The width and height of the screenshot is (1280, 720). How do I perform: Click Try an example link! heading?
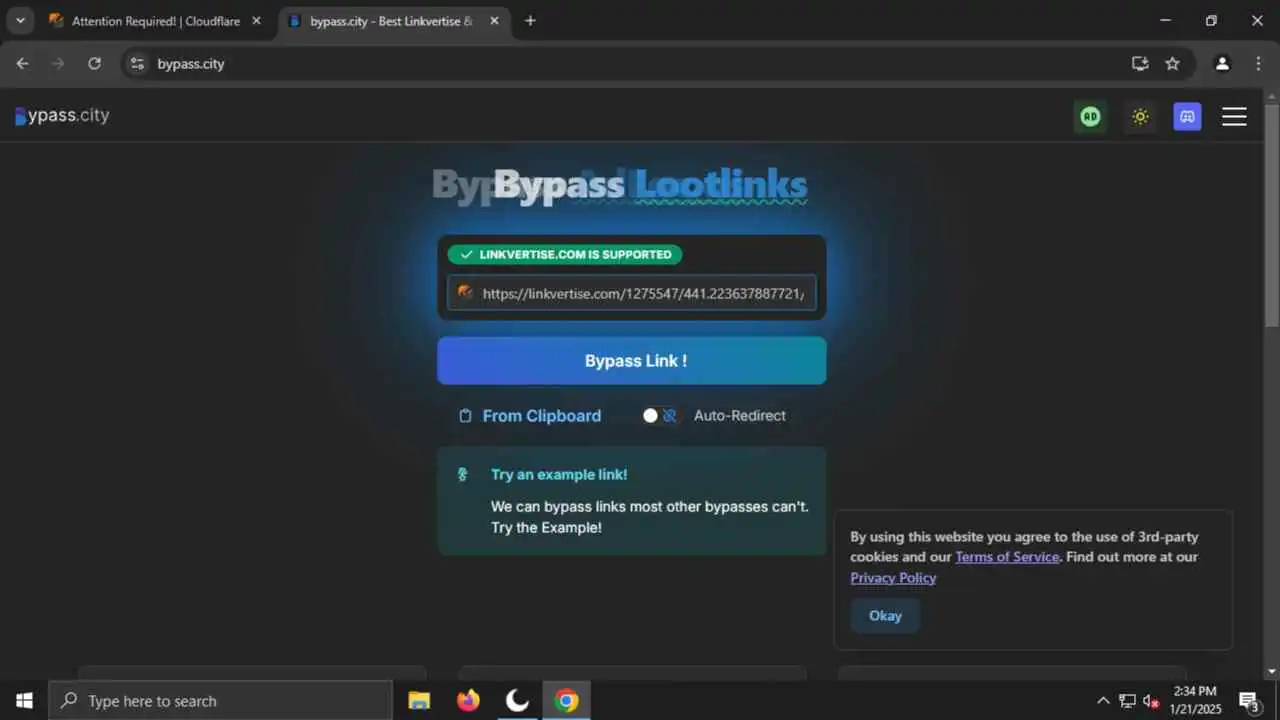pyautogui.click(x=559, y=475)
